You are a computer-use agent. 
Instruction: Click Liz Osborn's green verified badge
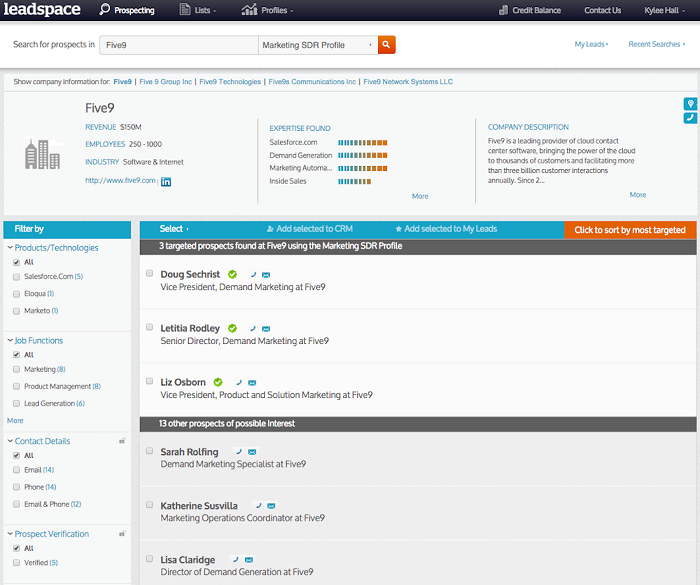(x=218, y=382)
